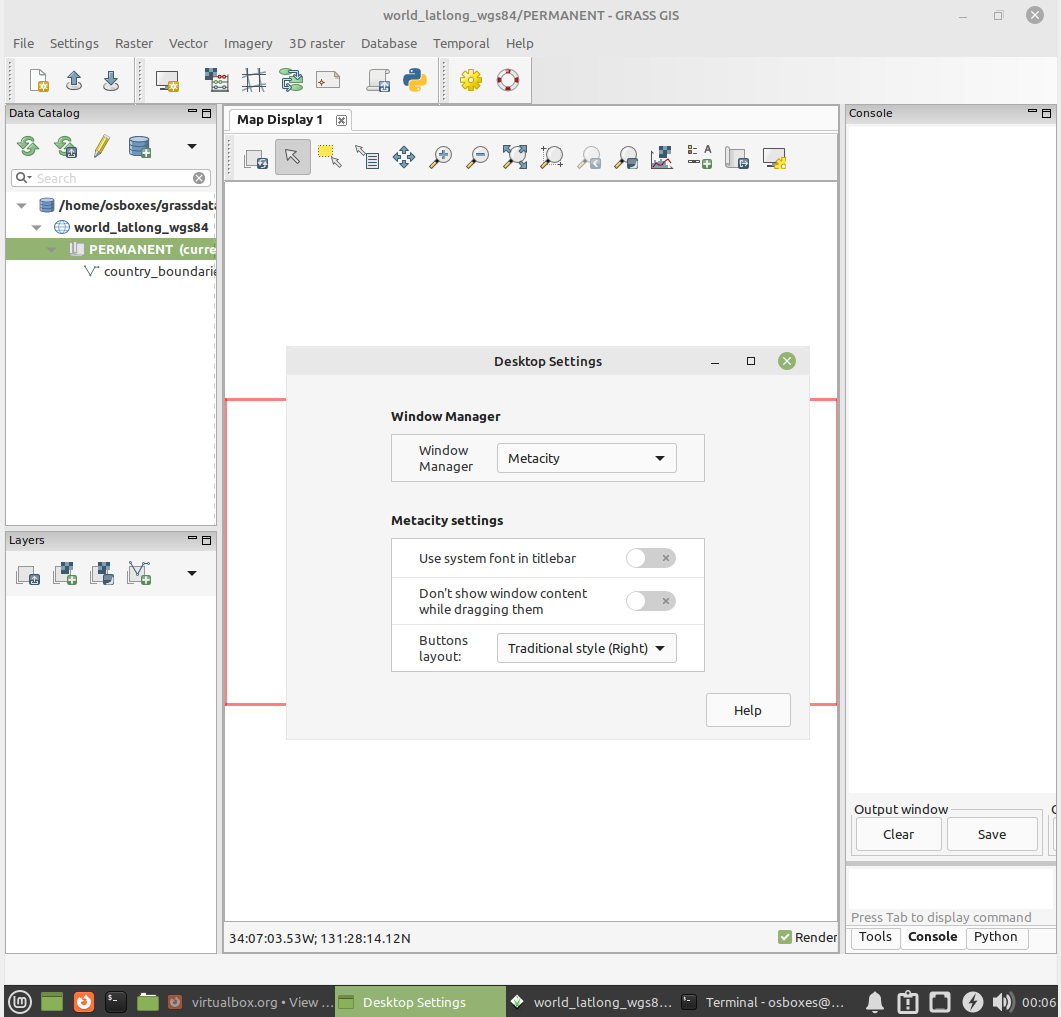Collapse world_latlong_wgs84 location node
This screenshot has height=1017, width=1061.
(37, 227)
